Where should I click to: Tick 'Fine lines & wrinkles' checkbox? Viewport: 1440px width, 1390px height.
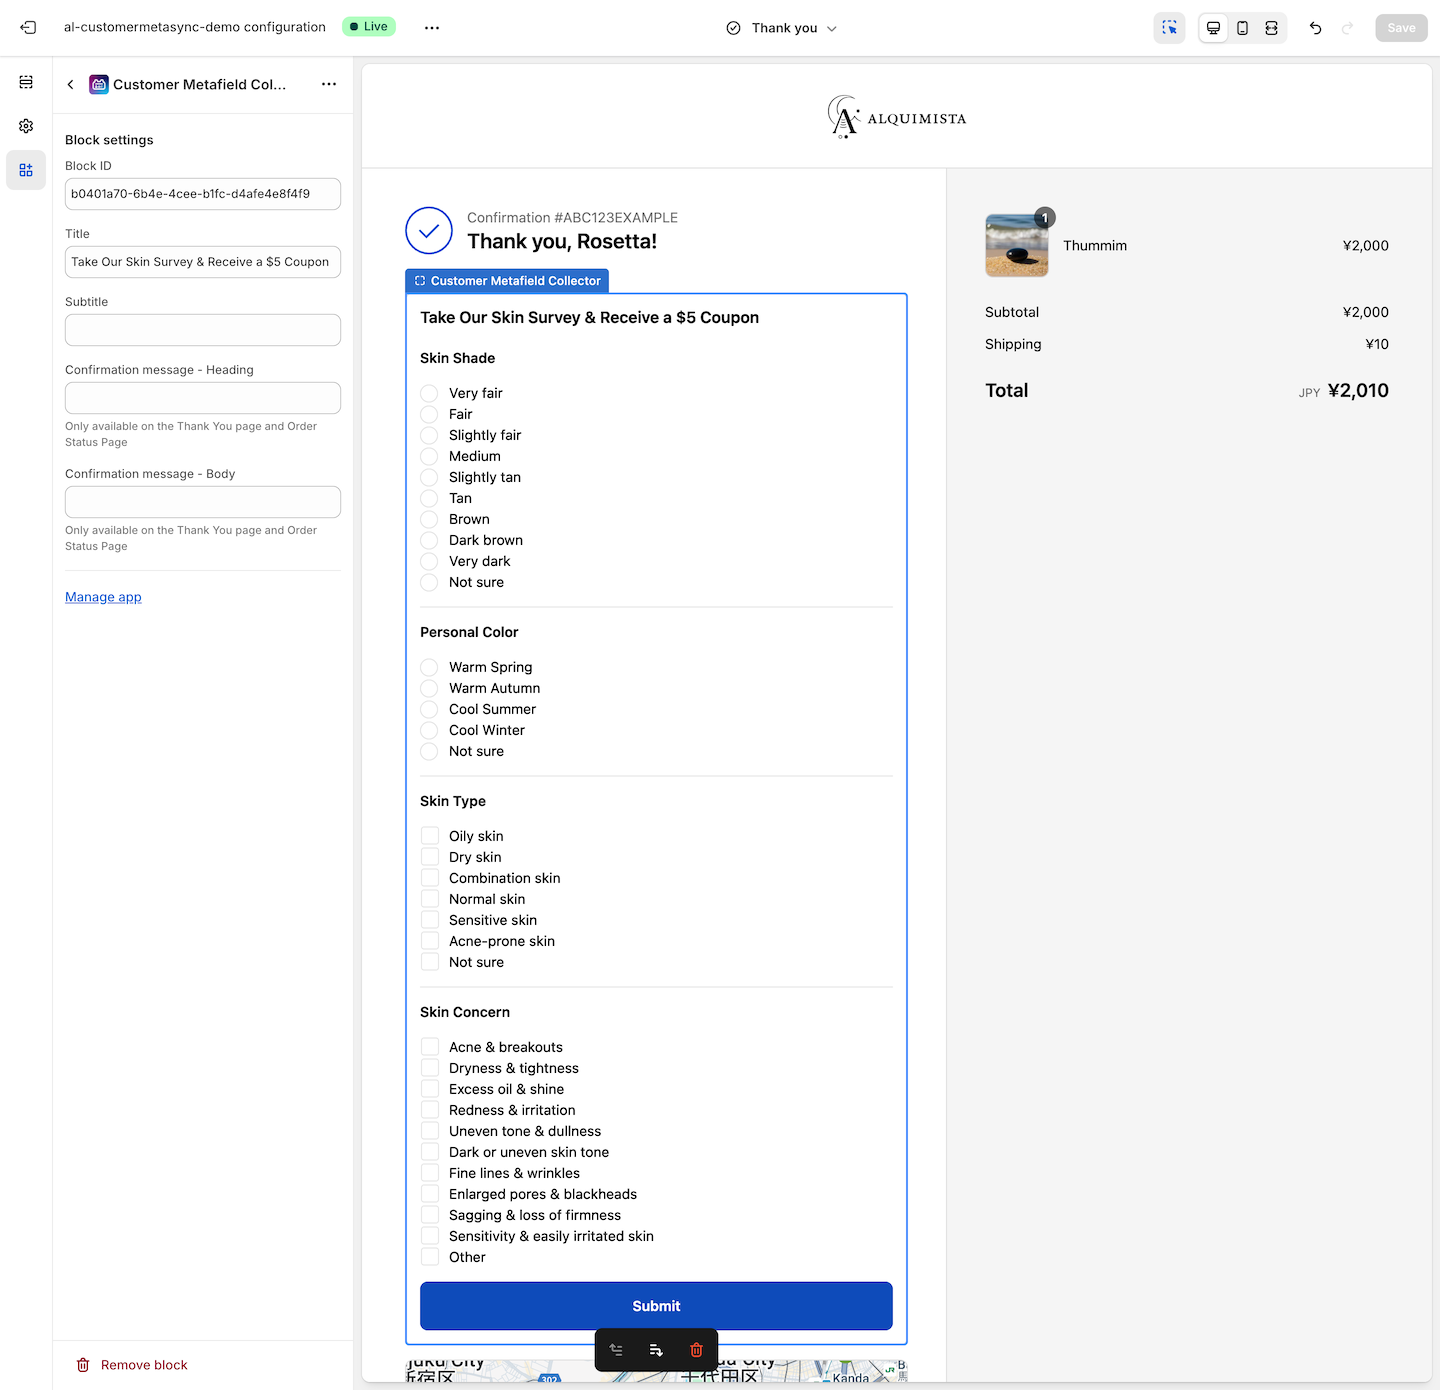(430, 1173)
